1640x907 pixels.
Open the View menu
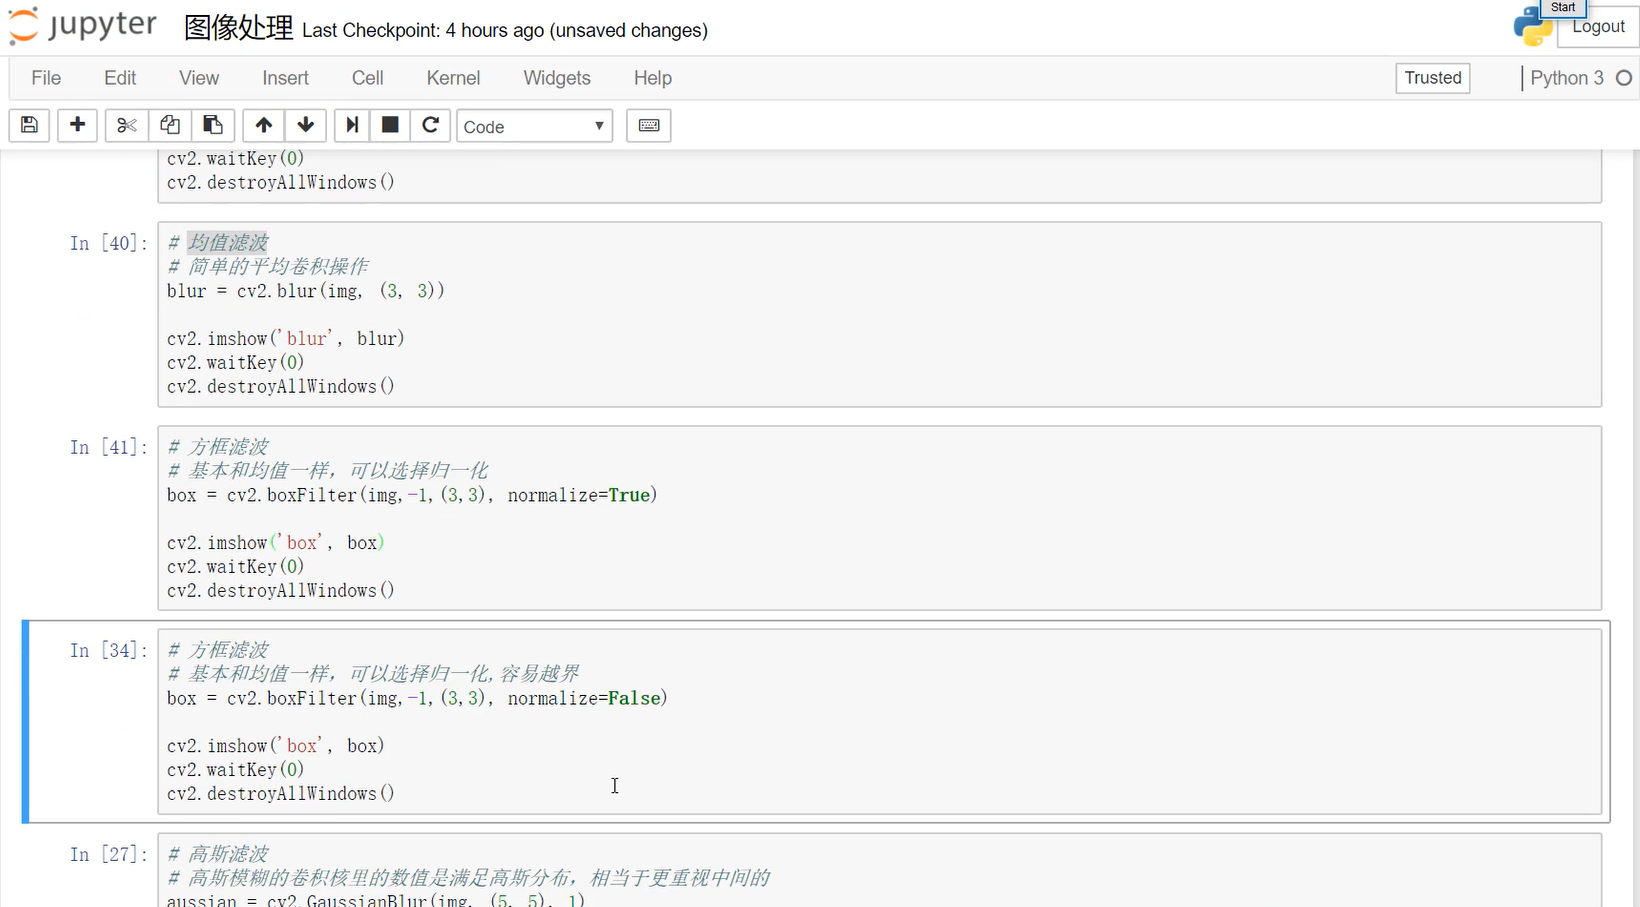point(199,78)
